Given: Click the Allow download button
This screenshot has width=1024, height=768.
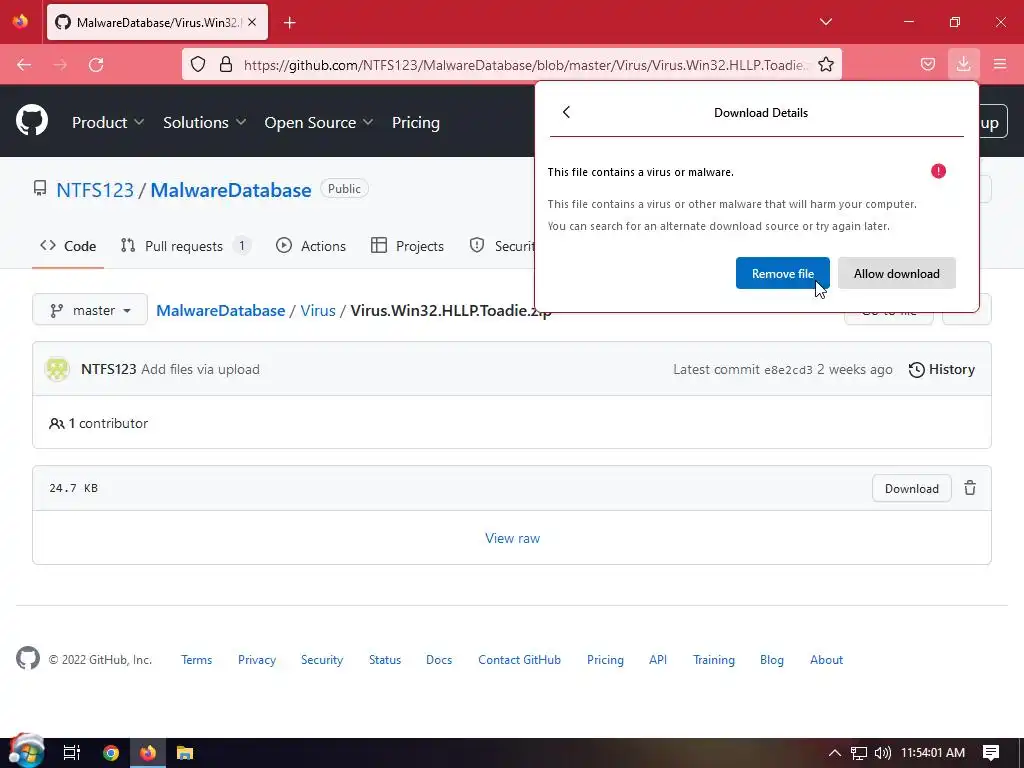Looking at the screenshot, I should tap(896, 273).
